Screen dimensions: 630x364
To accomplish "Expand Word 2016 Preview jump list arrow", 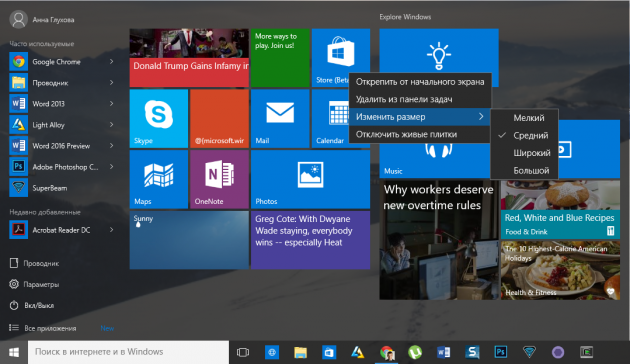I will (111, 145).
